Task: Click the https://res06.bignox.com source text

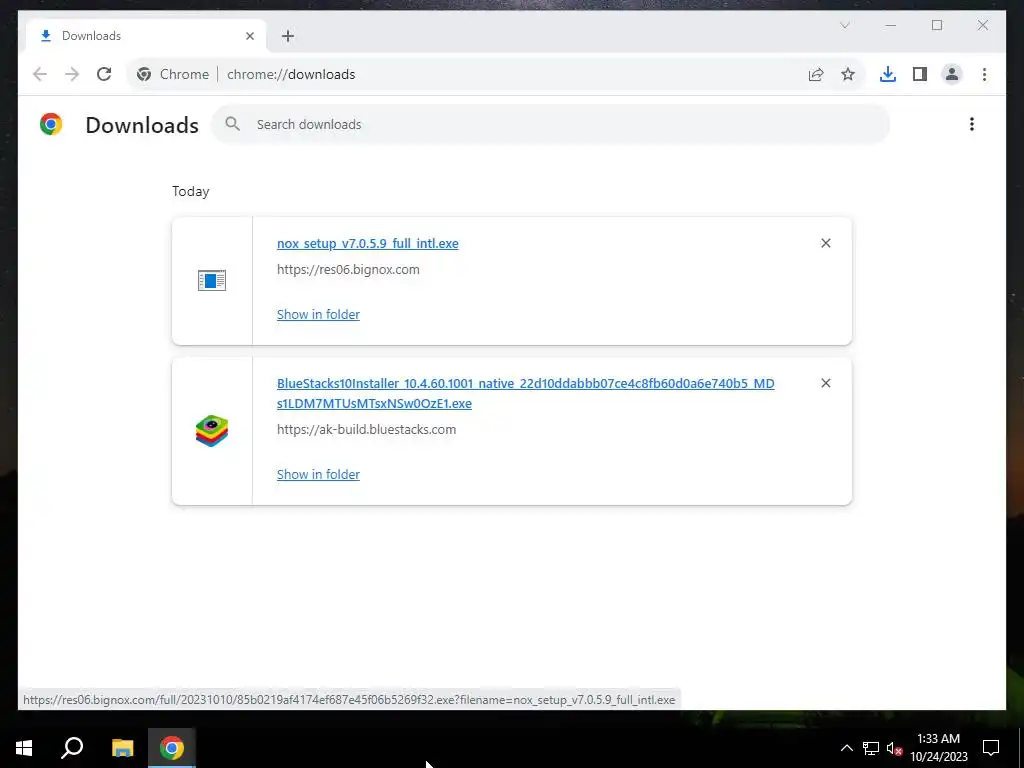Action: [x=348, y=269]
